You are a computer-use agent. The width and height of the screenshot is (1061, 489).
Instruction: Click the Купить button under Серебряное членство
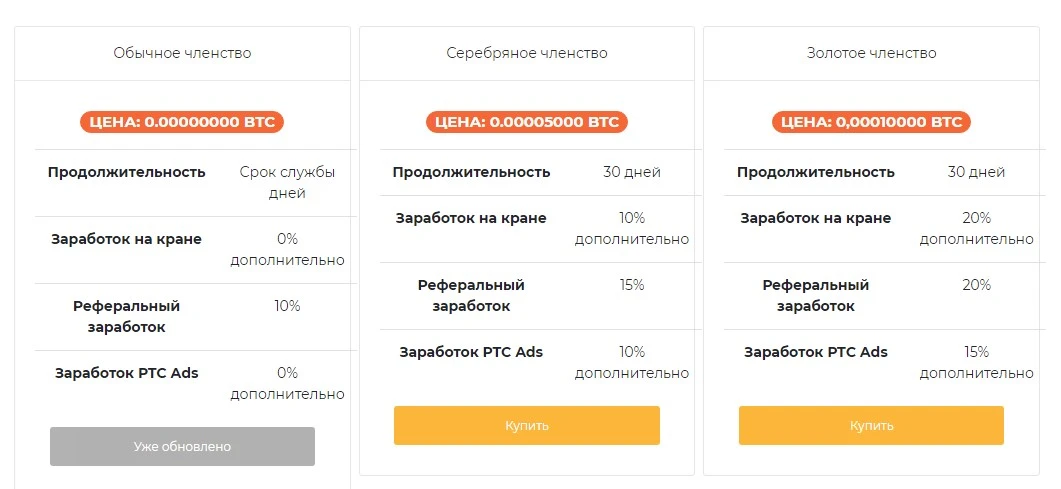point(526,425)
